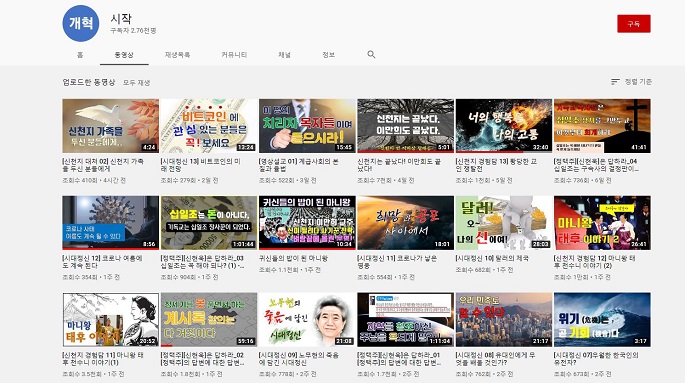Screen dimensions: 685x383
Task: Click video title 노무현의 죽음에 담긴 시대정신
Action: pos(299,359)
